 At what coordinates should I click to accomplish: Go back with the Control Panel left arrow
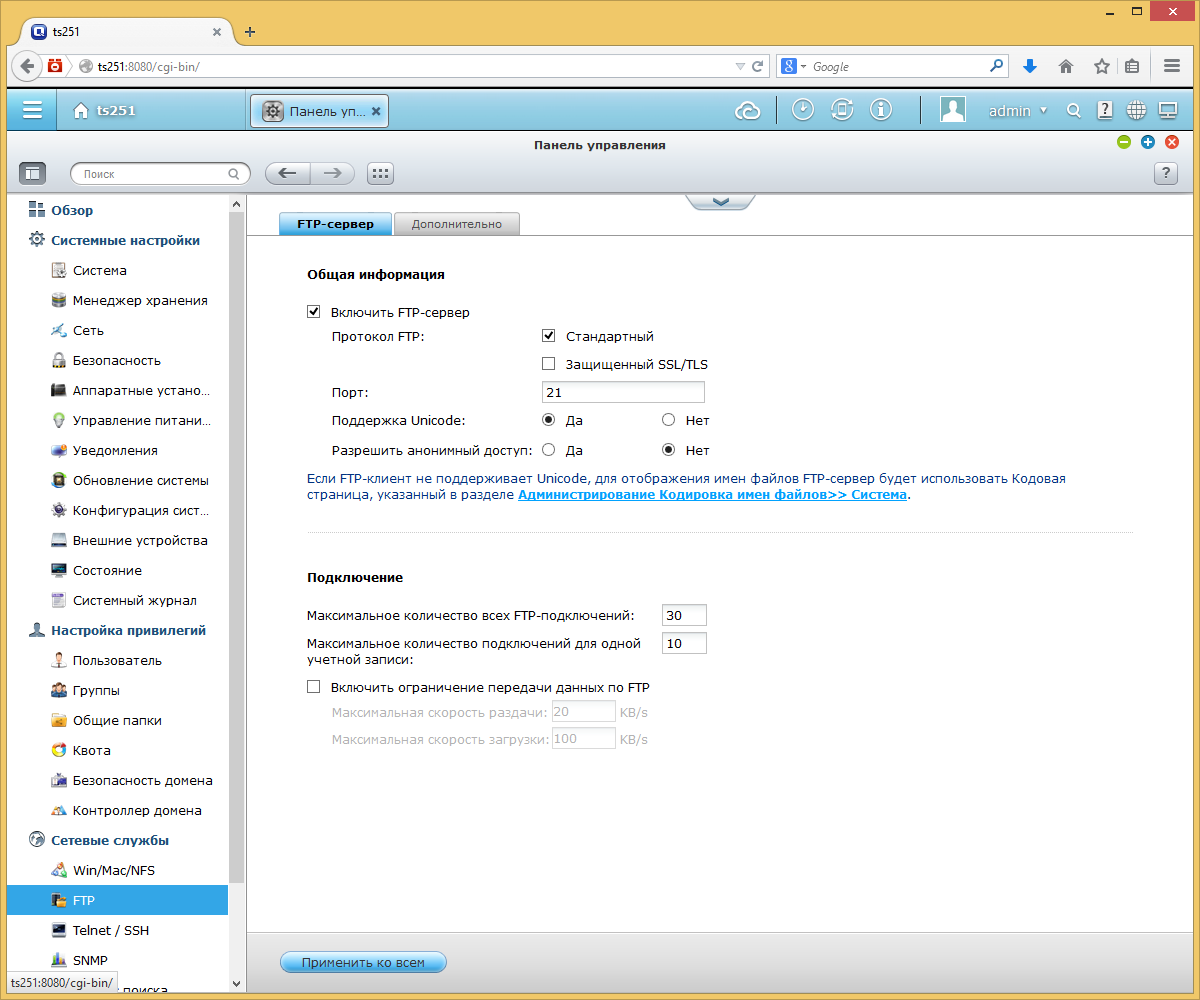click(x=288, y=173)
